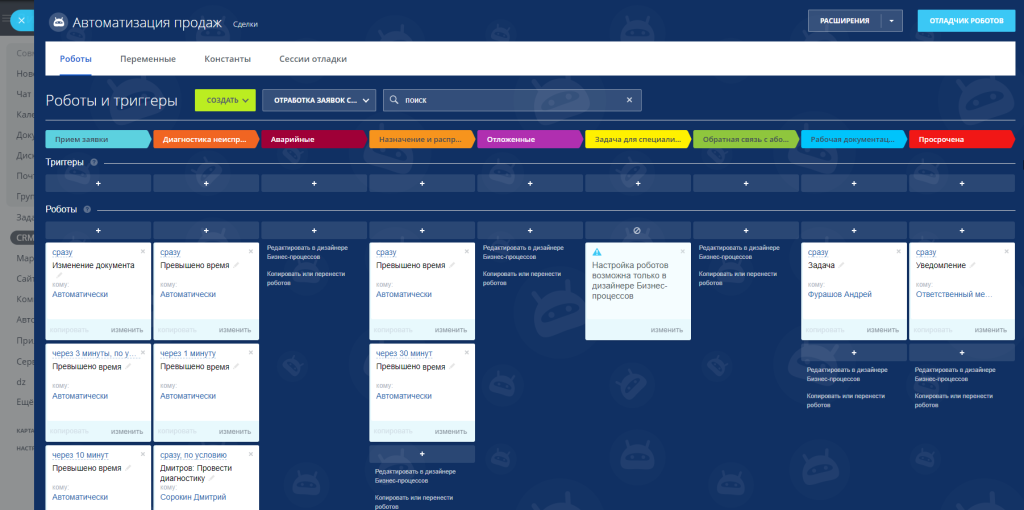The width and height of the screenshot is (1024, 510).
Task: Click the blocked icon under Задача для специалиста
Action: (x=638, y=231)
